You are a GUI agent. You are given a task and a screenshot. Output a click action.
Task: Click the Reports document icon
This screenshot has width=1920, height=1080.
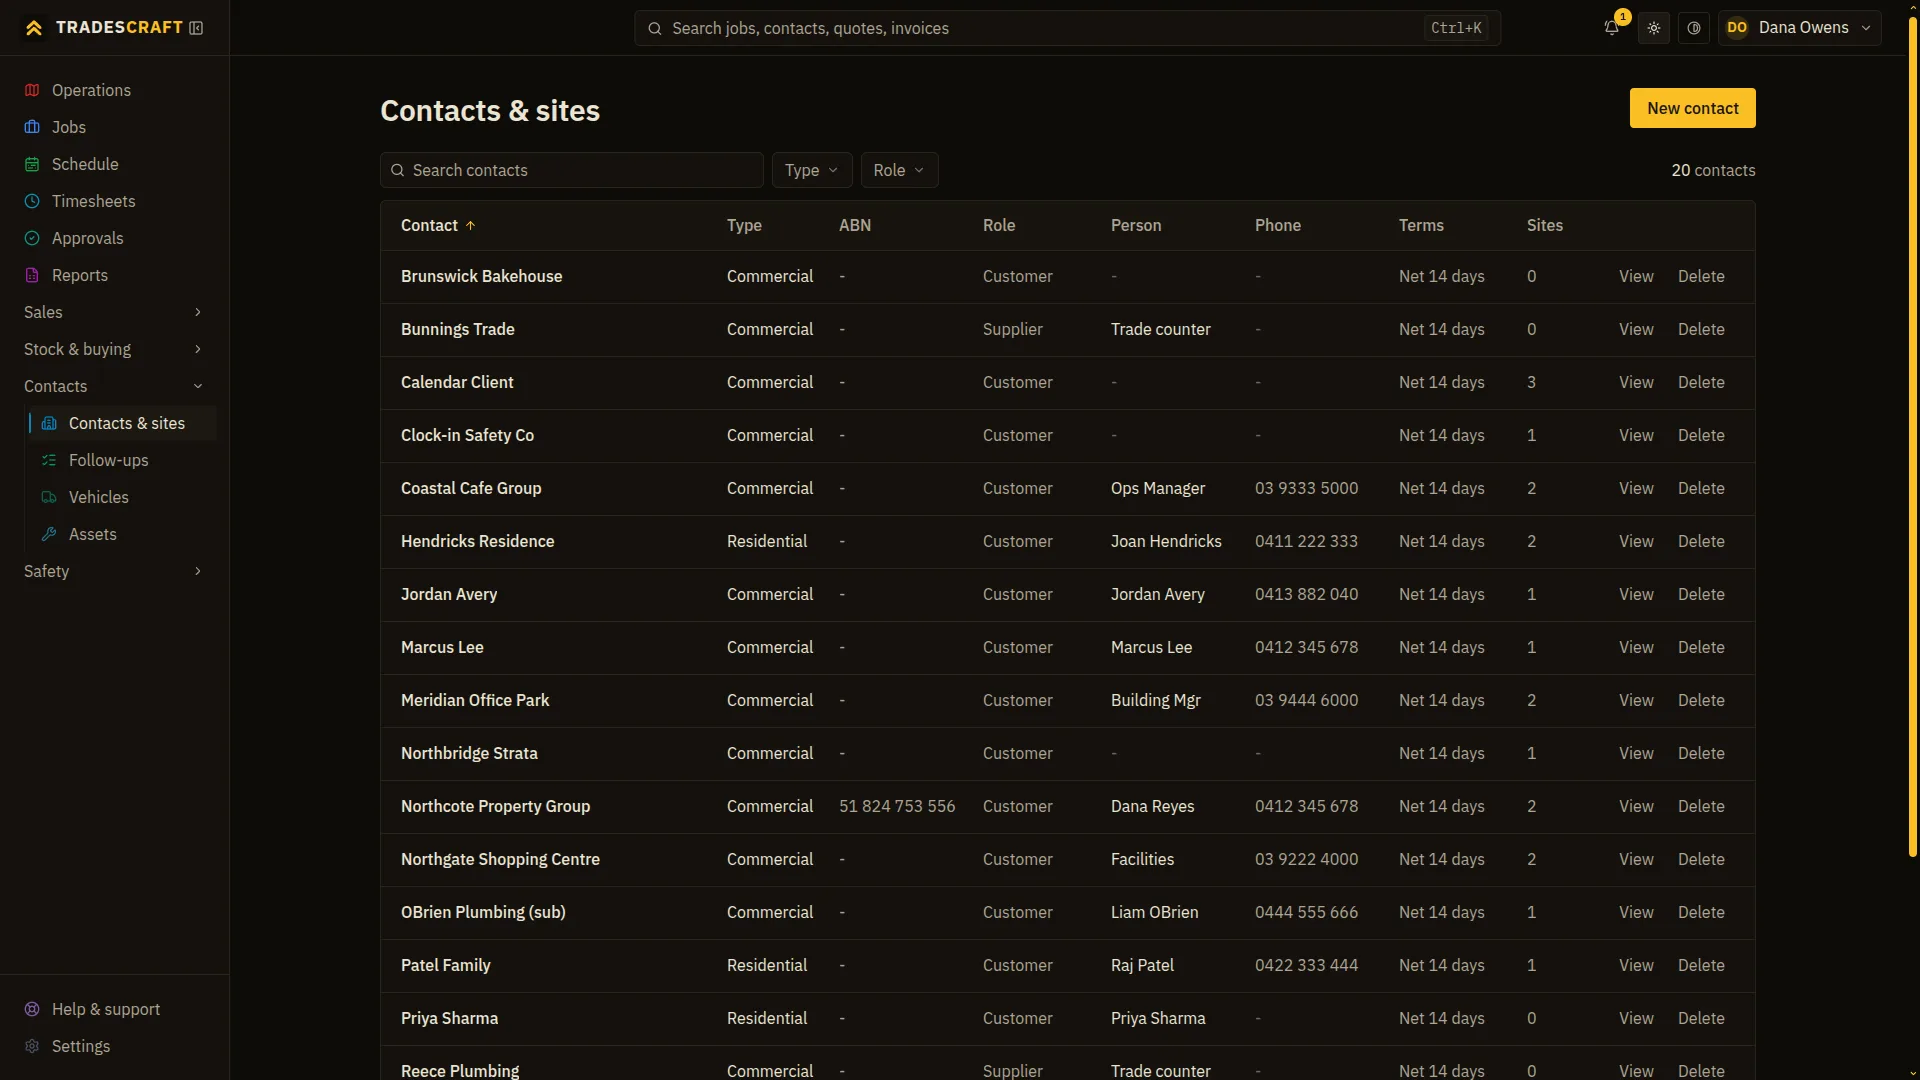pos(32,275)
